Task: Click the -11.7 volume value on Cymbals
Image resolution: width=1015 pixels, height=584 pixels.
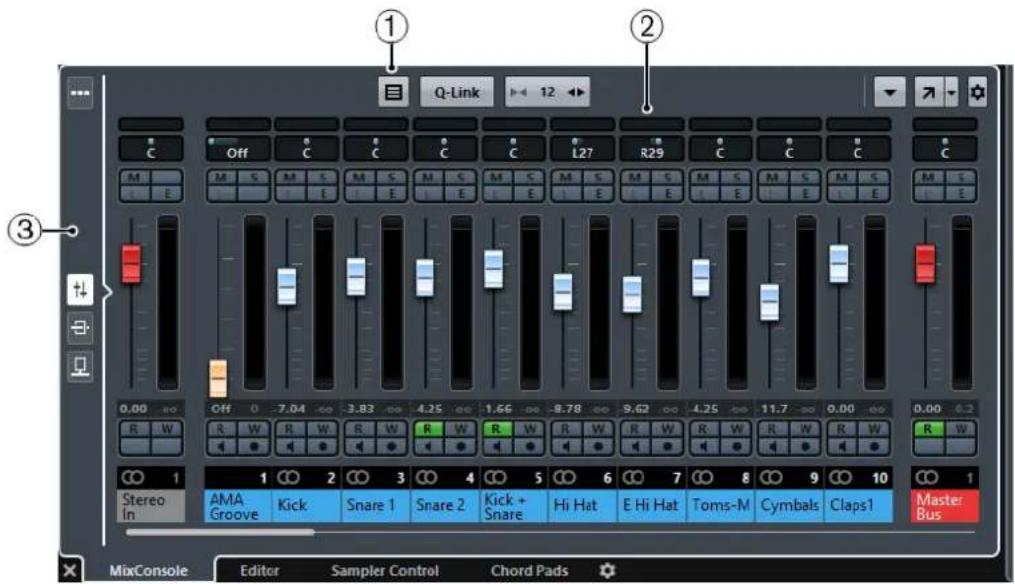Action: [x=774, y=409]
